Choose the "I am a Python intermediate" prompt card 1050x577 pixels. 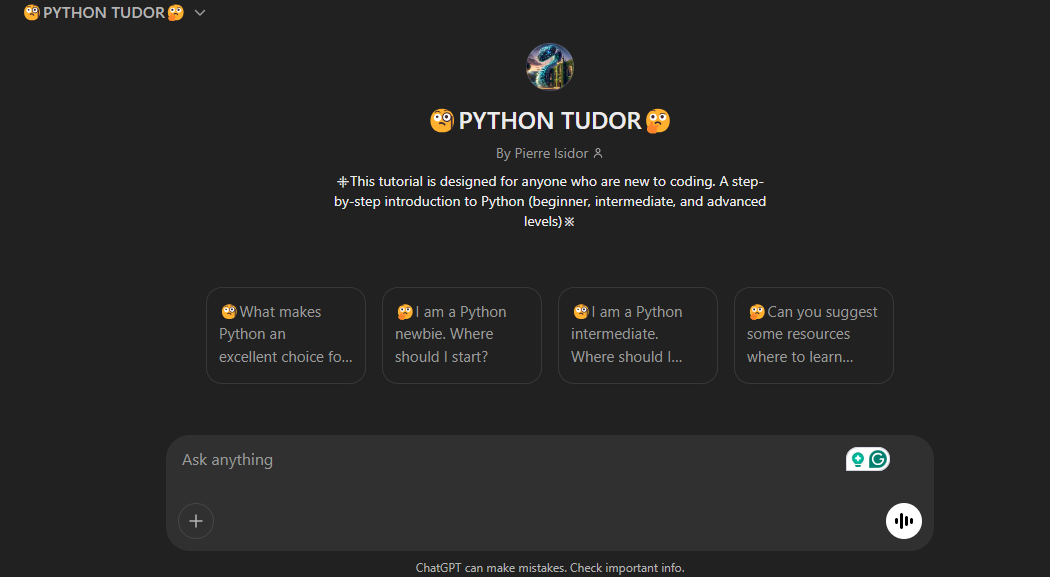(x=637, y=335)
